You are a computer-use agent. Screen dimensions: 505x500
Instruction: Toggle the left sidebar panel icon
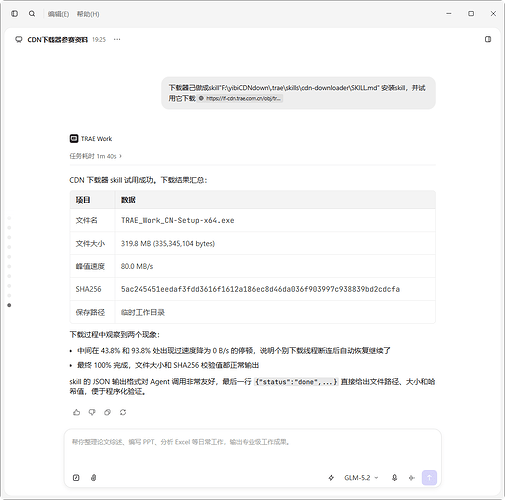(x=14, y=14)
